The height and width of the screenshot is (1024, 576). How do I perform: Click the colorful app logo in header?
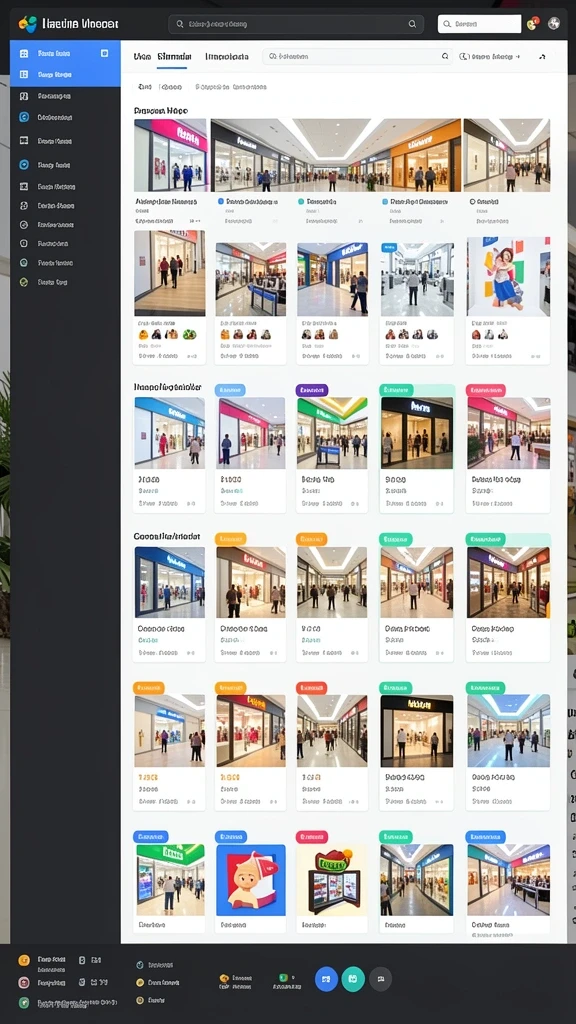[28, 24]
